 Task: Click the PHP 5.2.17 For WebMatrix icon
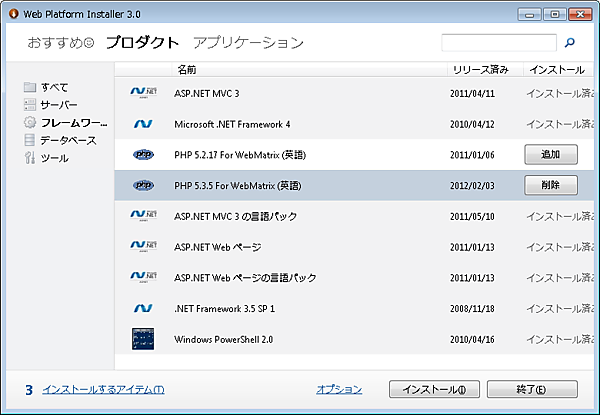pos(143,154)
